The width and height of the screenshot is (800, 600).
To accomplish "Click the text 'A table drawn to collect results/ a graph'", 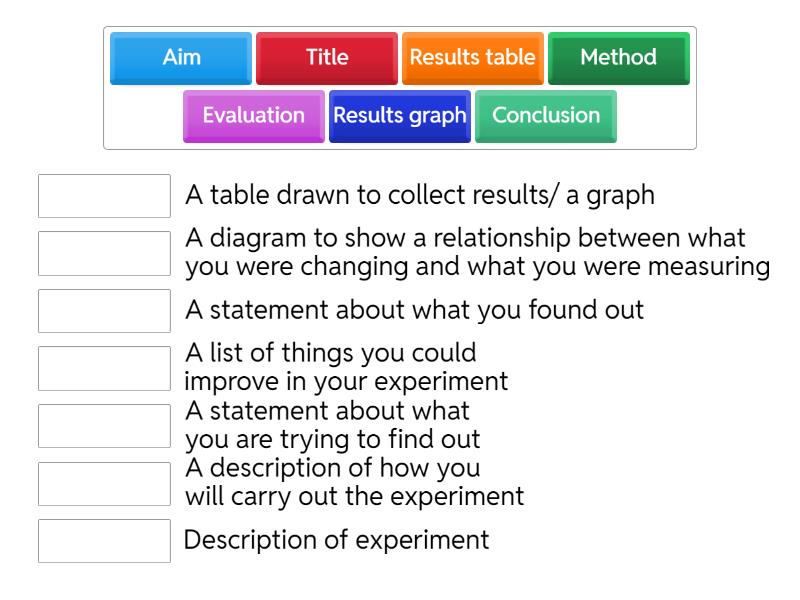I will pos(420,196).
